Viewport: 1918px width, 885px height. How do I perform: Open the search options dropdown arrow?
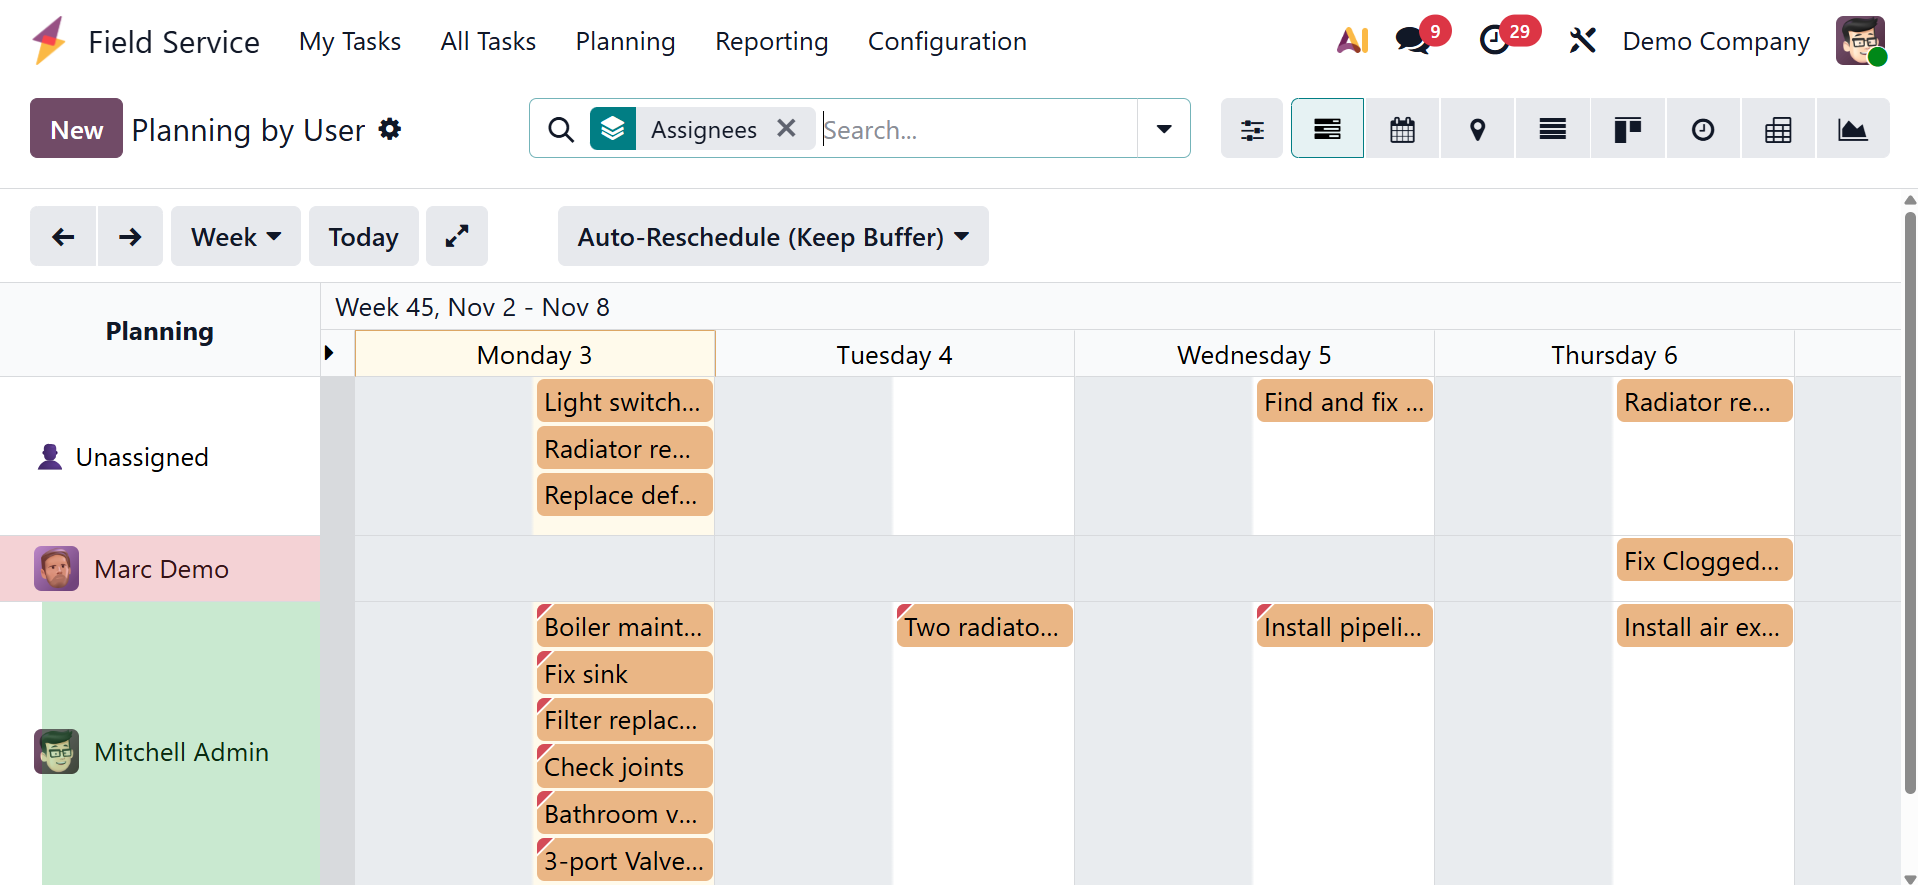1163,129
